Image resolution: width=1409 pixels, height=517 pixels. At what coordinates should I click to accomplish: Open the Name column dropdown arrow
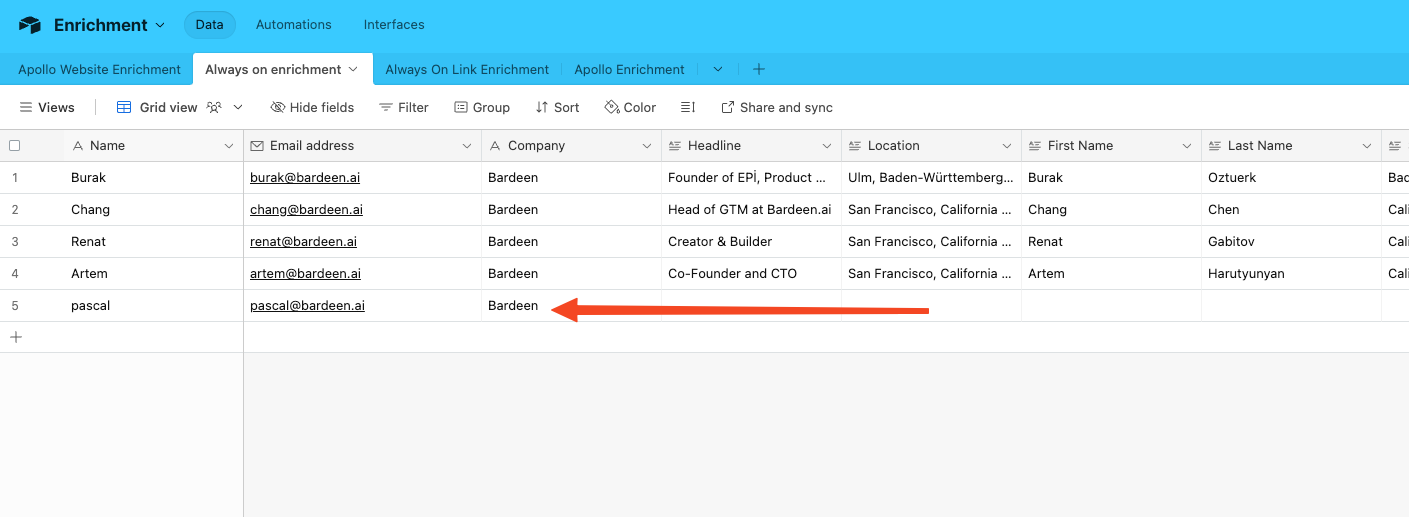pos(228,146)
